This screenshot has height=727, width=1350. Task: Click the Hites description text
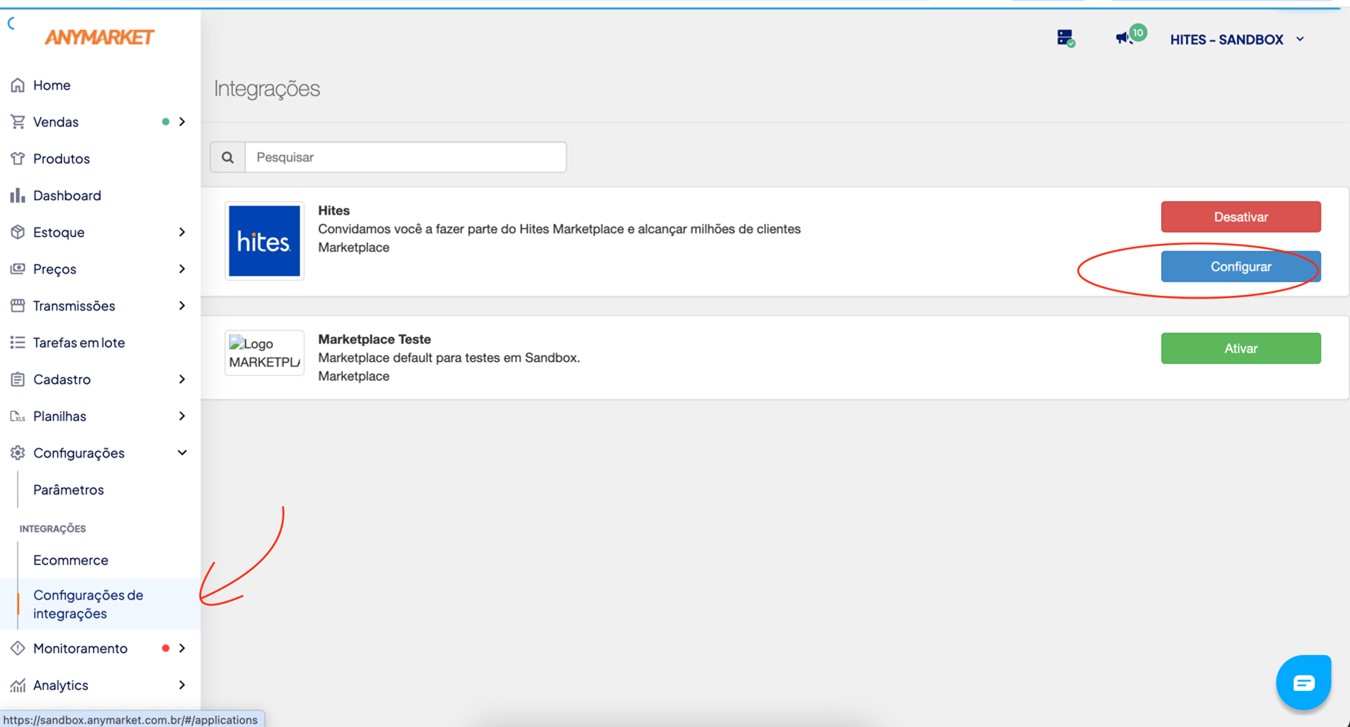point(559,229)
